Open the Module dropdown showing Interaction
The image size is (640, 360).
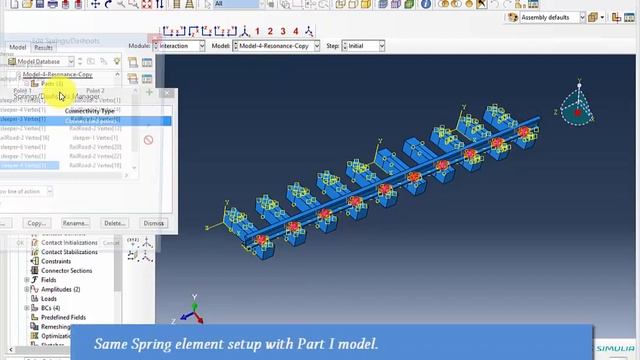pyautogui.click(x=179, y=46)
